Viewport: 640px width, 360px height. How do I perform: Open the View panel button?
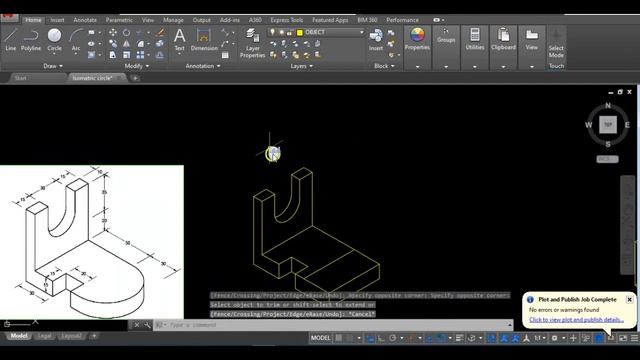tap(531, 39)
